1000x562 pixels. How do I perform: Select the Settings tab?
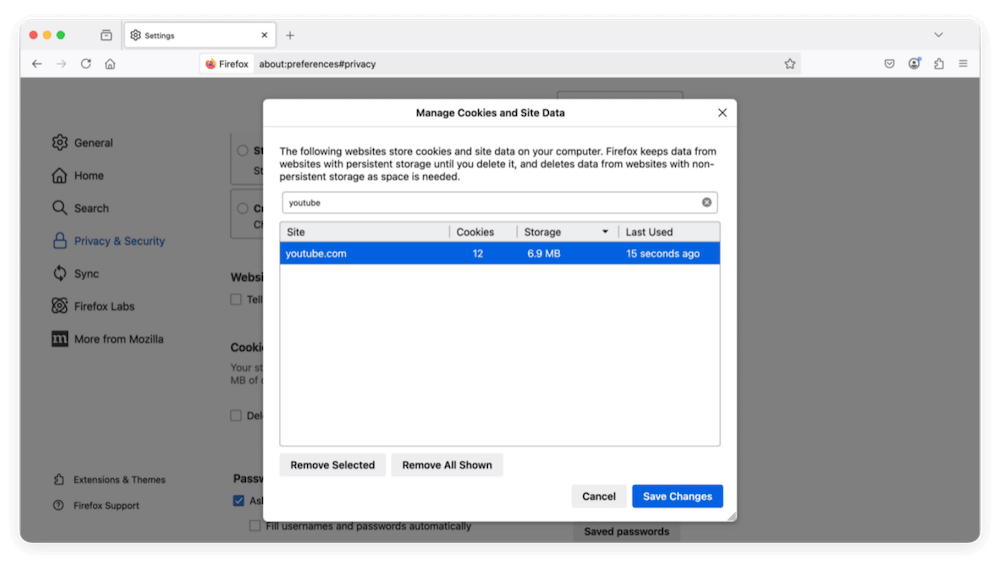pos(200,35)
